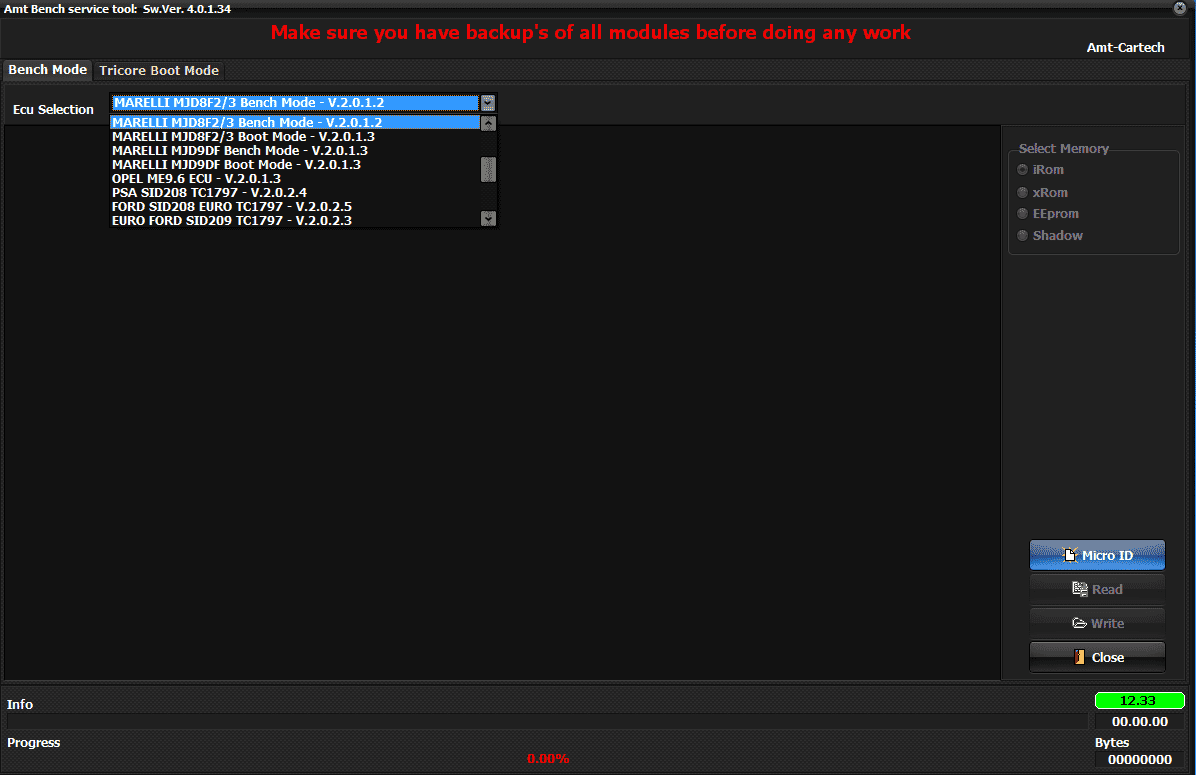The height and width of the screenshot is (775, 1196).
Task: Choose the EEprom radio button
Action: click(x=1023, y=214)
